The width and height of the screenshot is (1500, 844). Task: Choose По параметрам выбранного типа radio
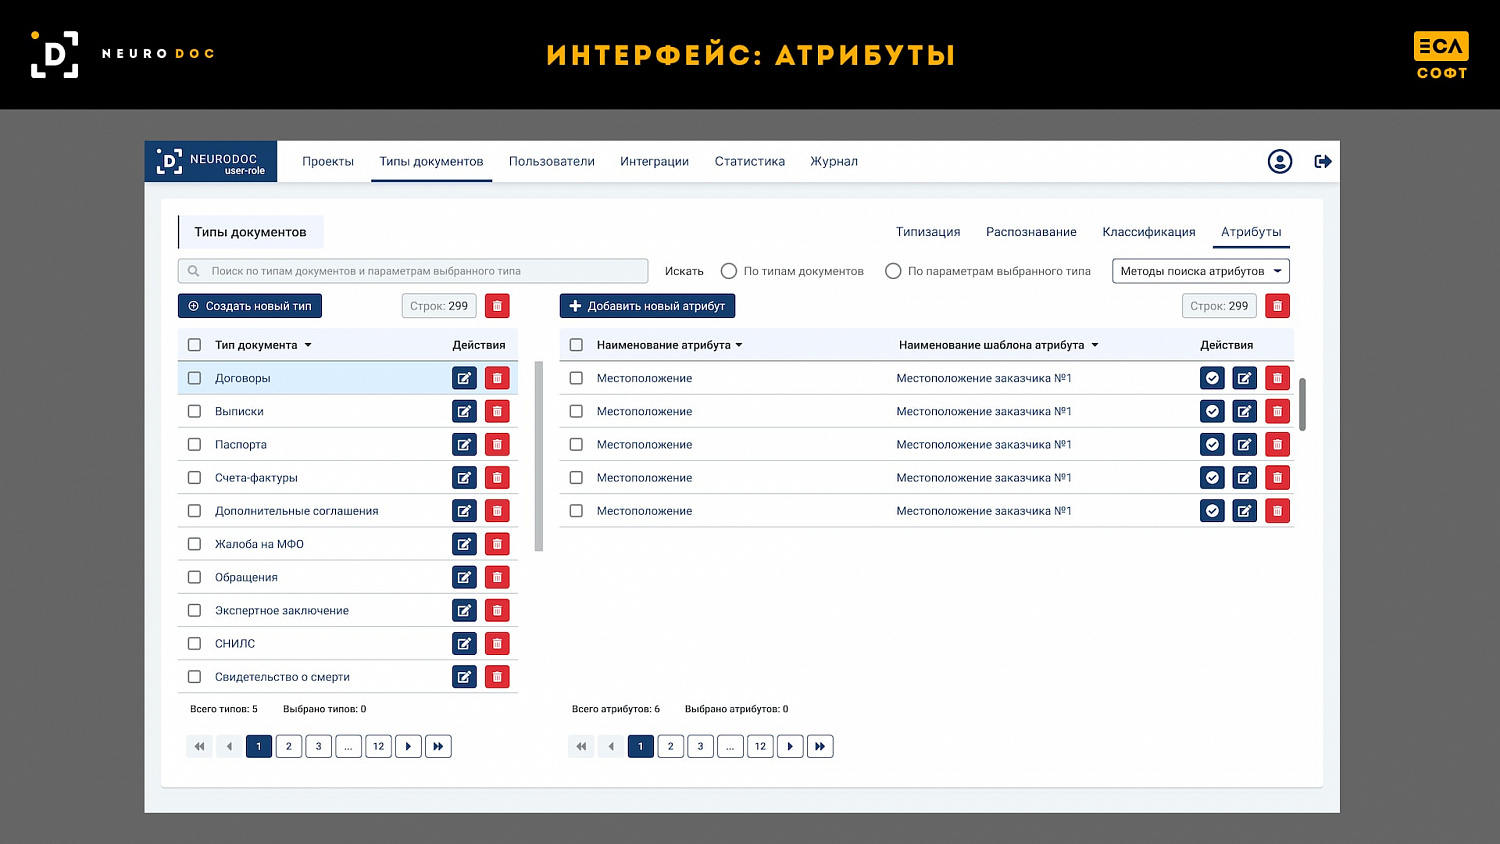893,271
